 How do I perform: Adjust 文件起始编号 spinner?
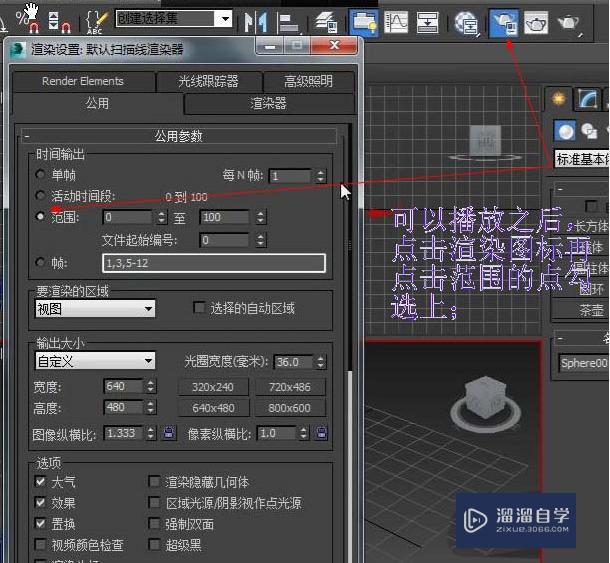[261, 240]
